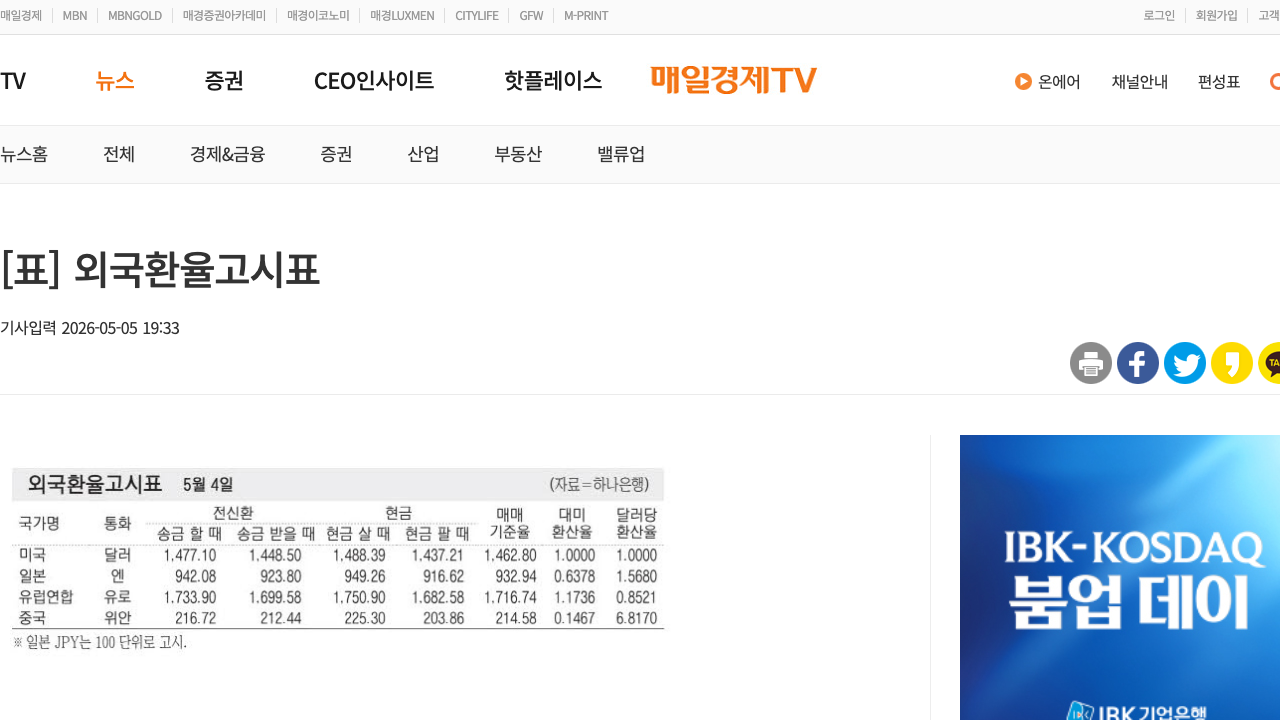The width and height of the screenshot is (1280, 720).
Task: Open 핫플레이스 menu
Action: (553, 81)
